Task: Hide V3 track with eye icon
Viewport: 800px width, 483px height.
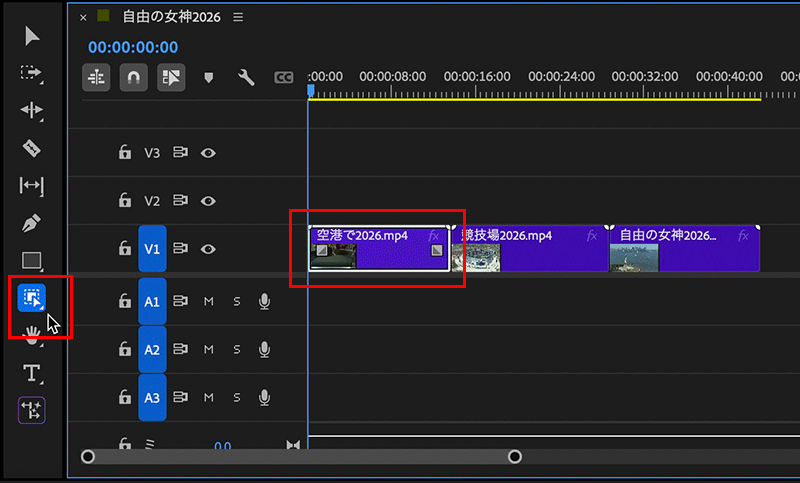Action: pyautogui.click(x=208, y=153)
